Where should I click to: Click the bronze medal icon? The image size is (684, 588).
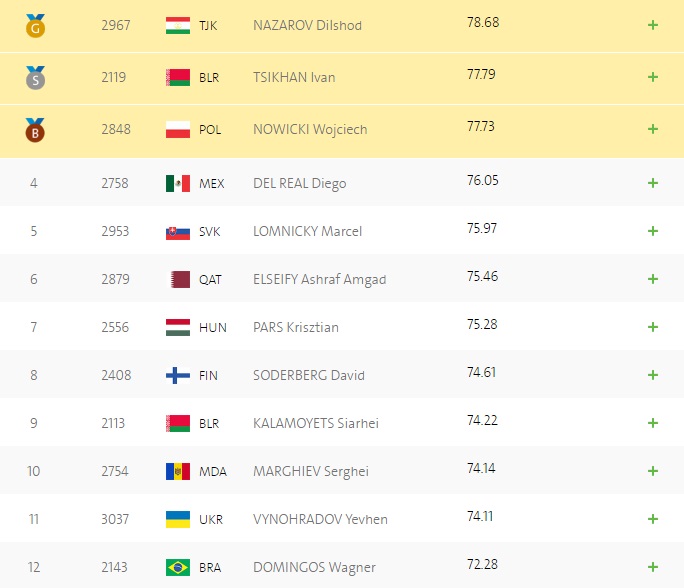click(x=35, y=129)
